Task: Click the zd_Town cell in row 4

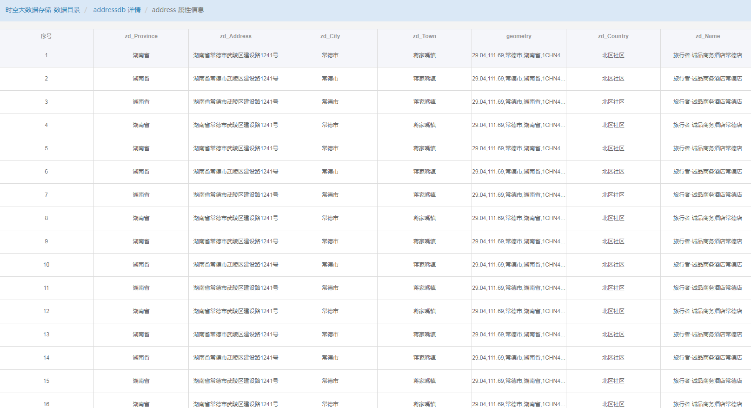Action: (x=424, y=125)
